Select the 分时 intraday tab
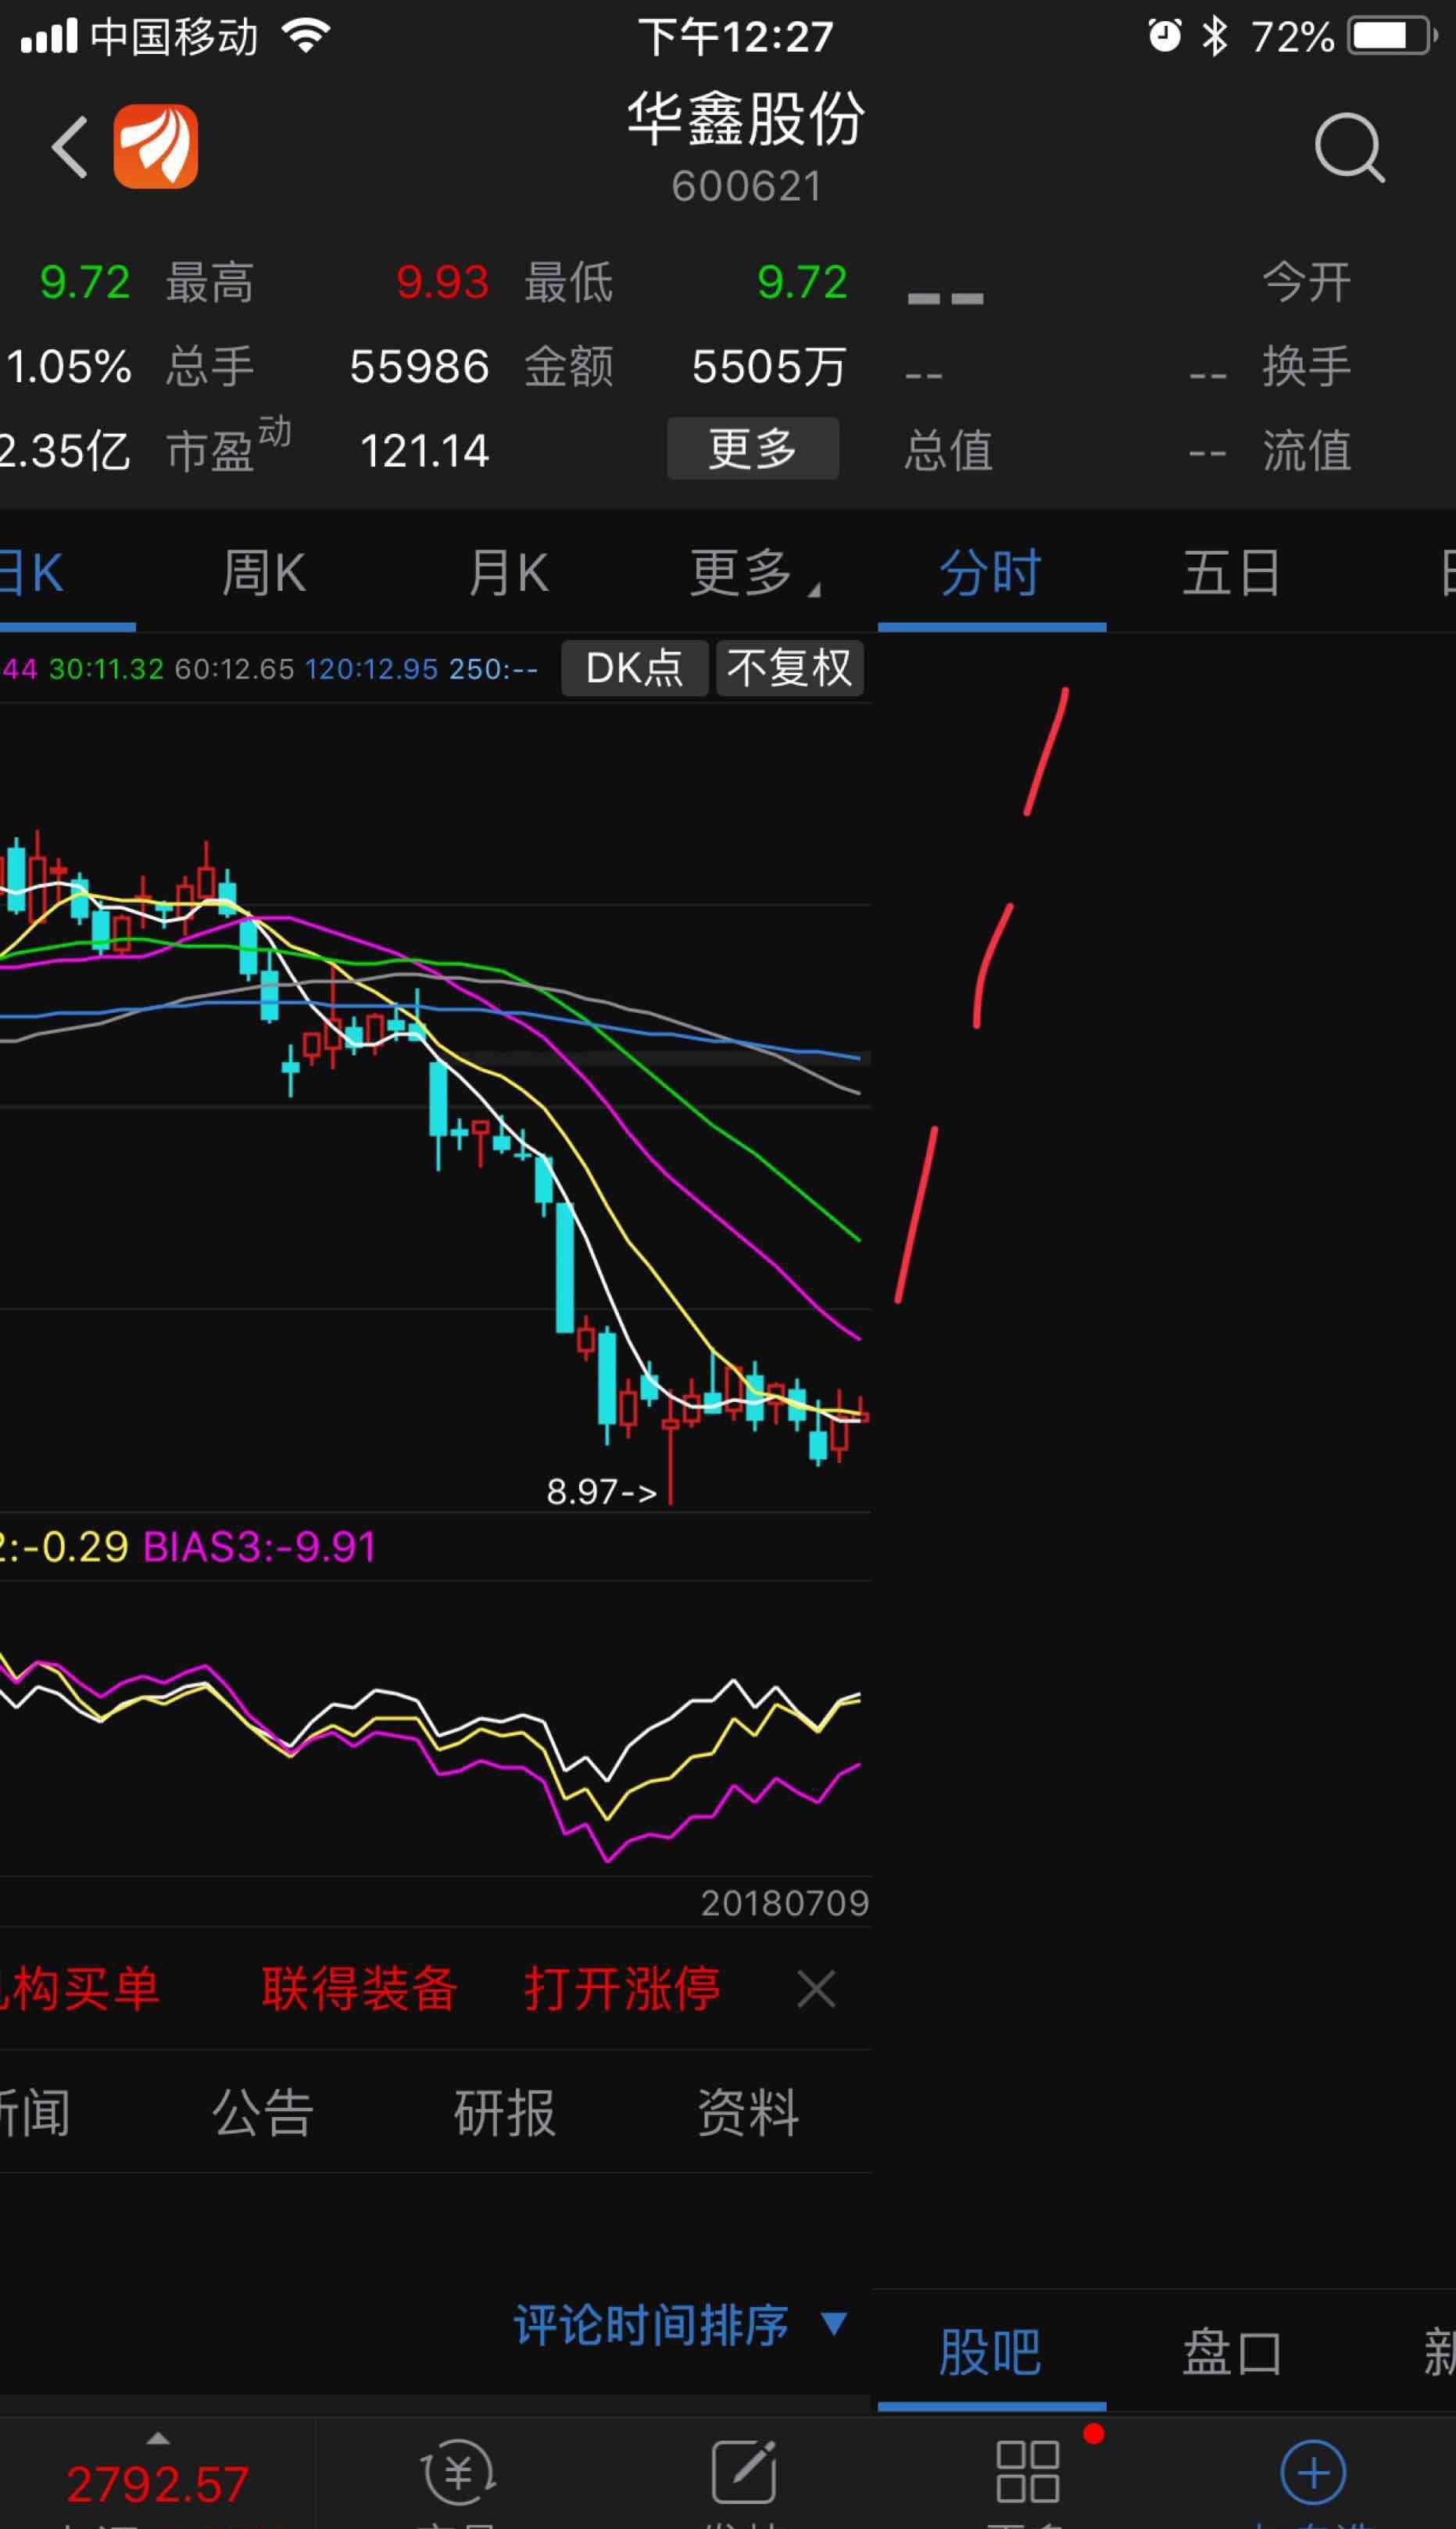The width and height of the screenshot is (1456, 2529). tap(990, 574)
